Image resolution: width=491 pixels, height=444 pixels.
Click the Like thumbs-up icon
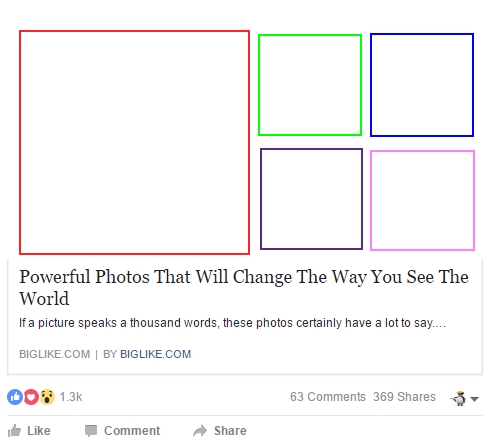(x=14, y=430)
